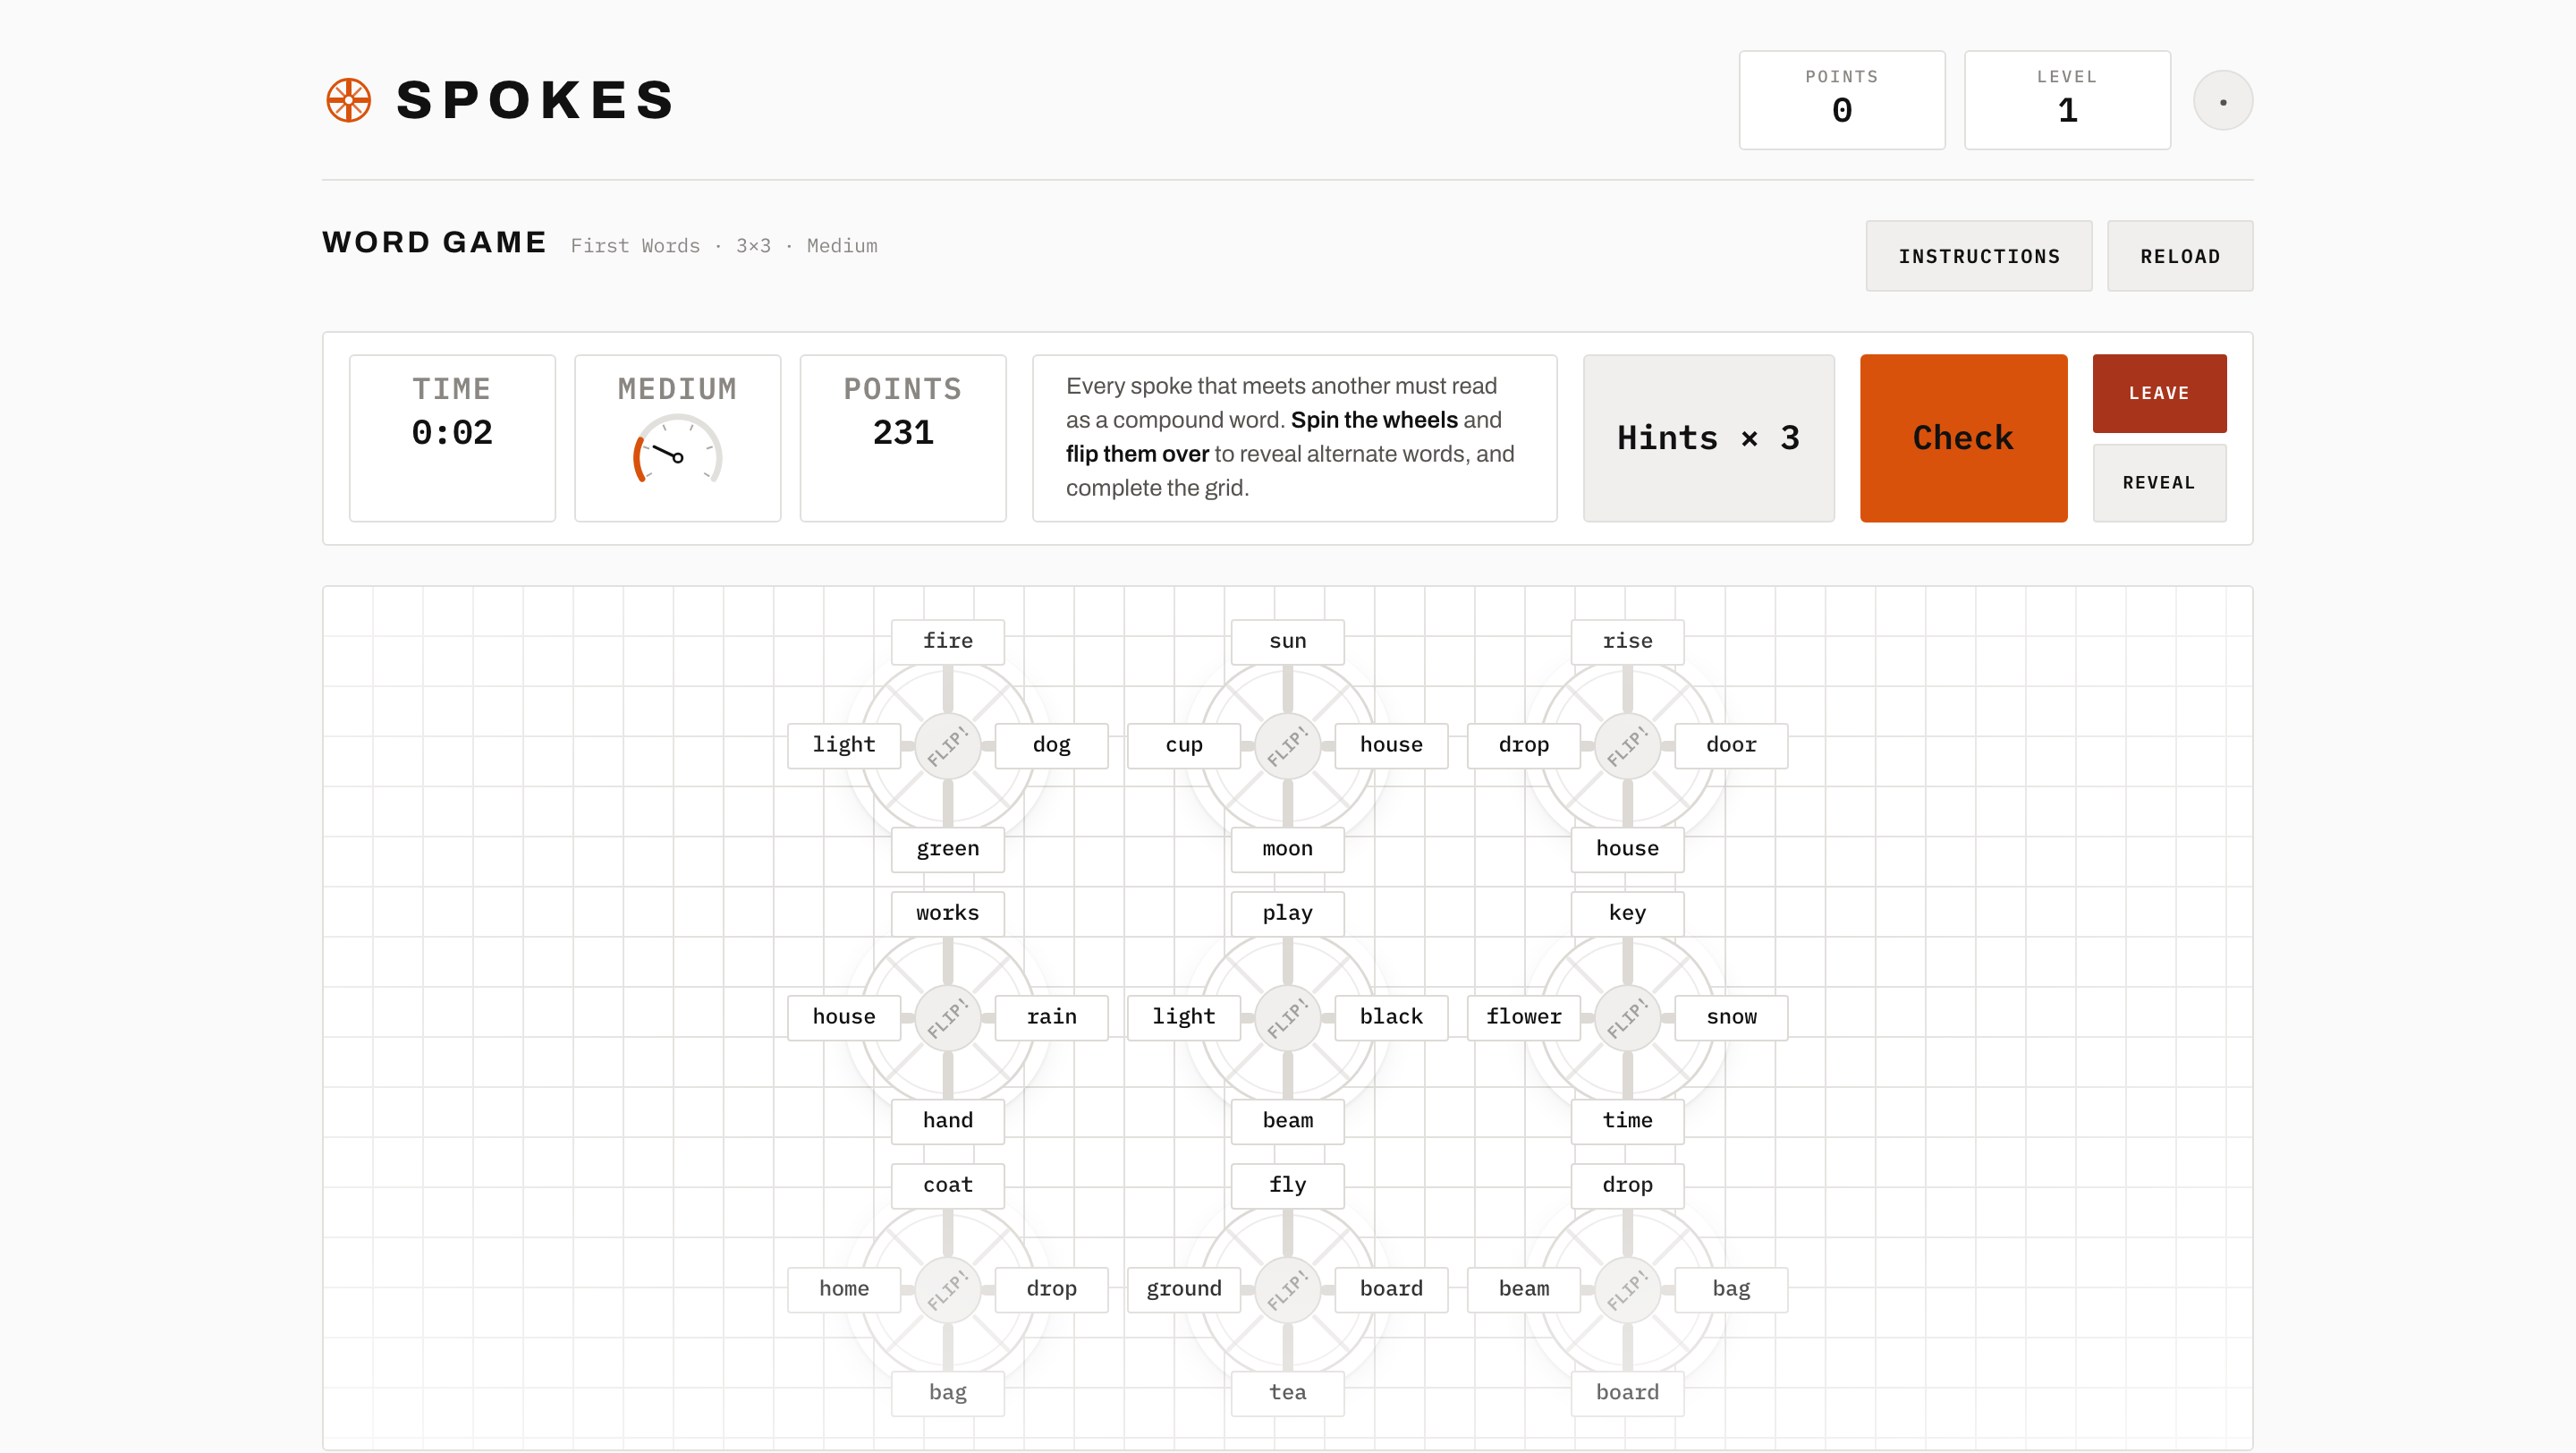Select the 'coat' spoke word

pyautogui.click(x=947, y=1185)
